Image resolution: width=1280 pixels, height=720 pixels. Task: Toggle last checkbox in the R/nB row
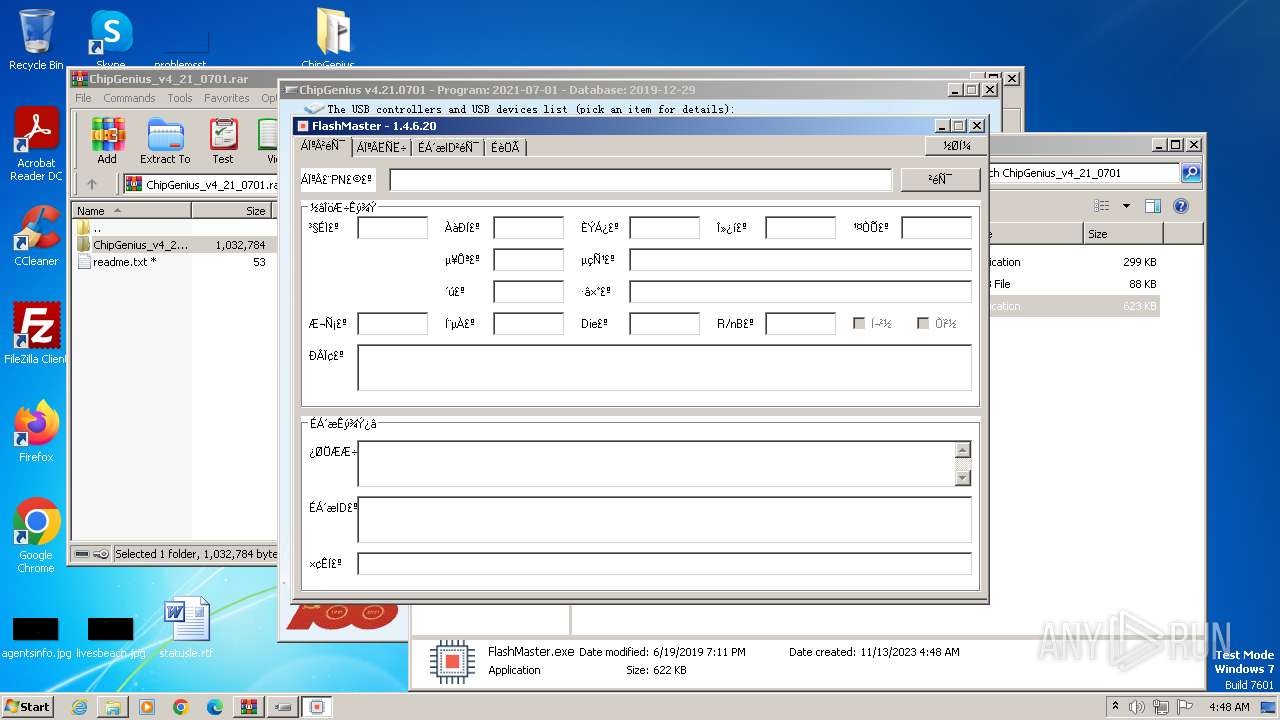point(923,323)
